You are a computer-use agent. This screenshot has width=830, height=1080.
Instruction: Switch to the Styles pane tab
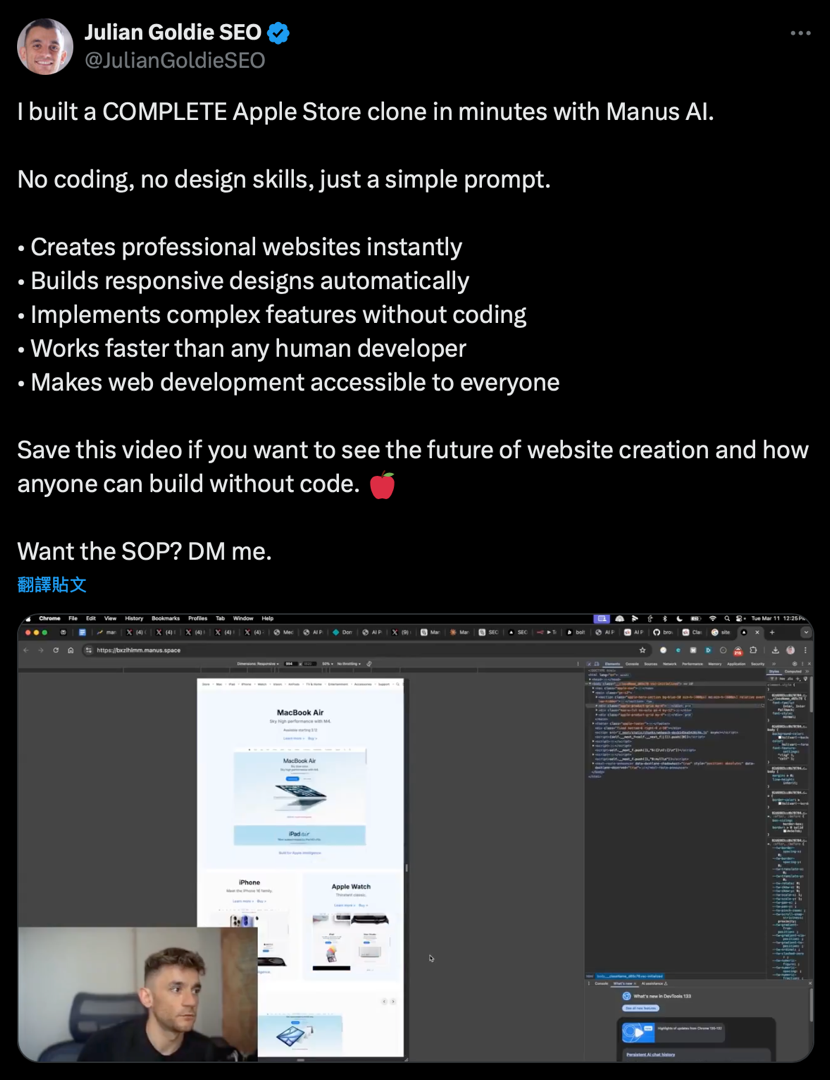pyautogui.click(x=774, y=672)
